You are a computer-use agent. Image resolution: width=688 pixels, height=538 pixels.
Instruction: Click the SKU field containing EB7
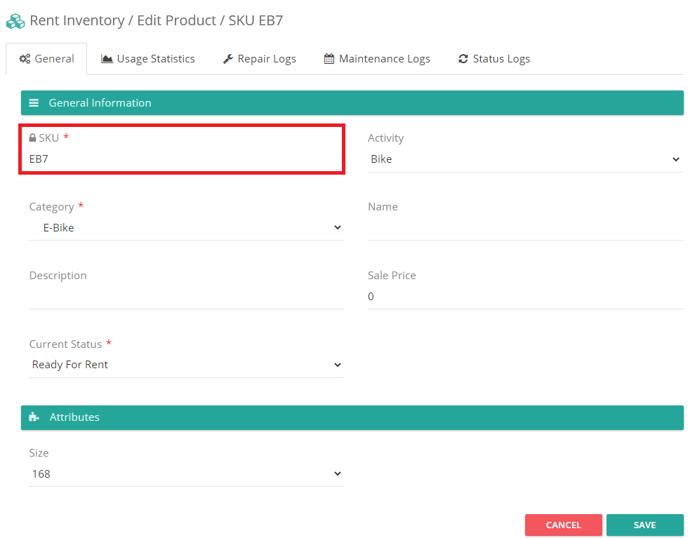186,159
